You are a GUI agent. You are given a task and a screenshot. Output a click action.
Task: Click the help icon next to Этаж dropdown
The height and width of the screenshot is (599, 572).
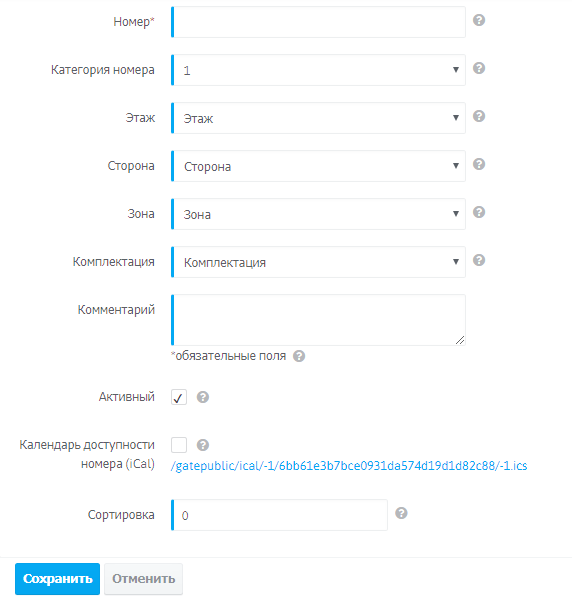coord(479,116)
